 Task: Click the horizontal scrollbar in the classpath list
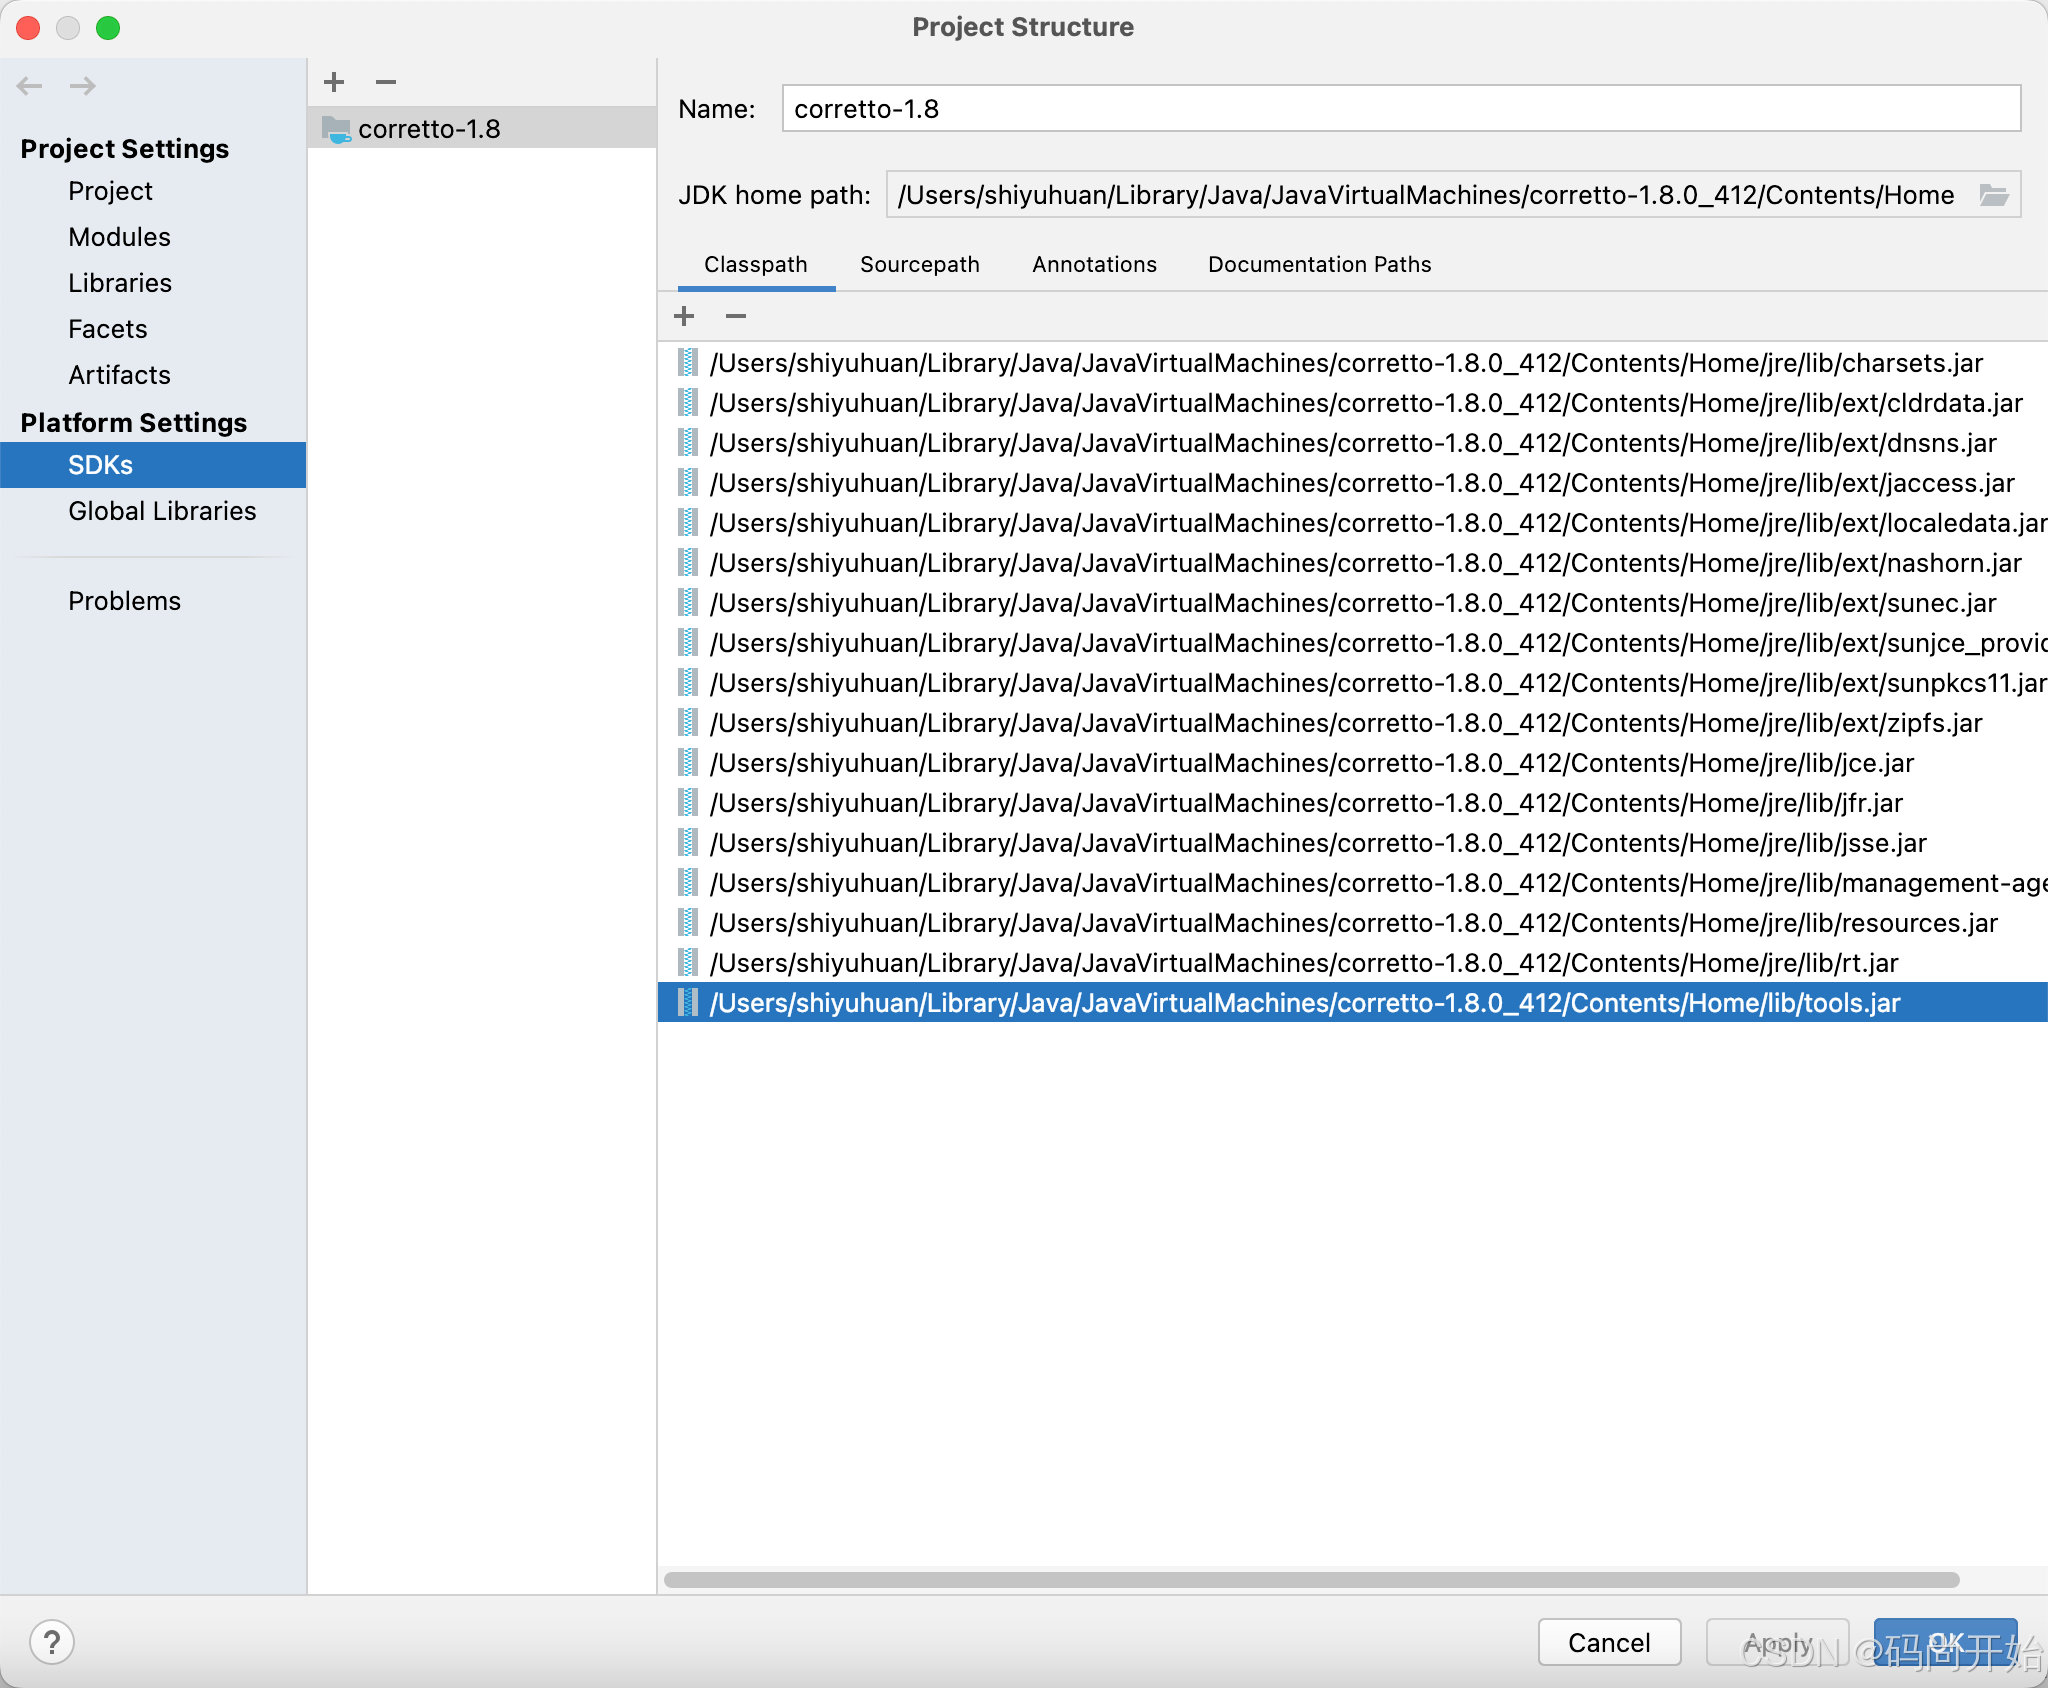point(1310,1580)
